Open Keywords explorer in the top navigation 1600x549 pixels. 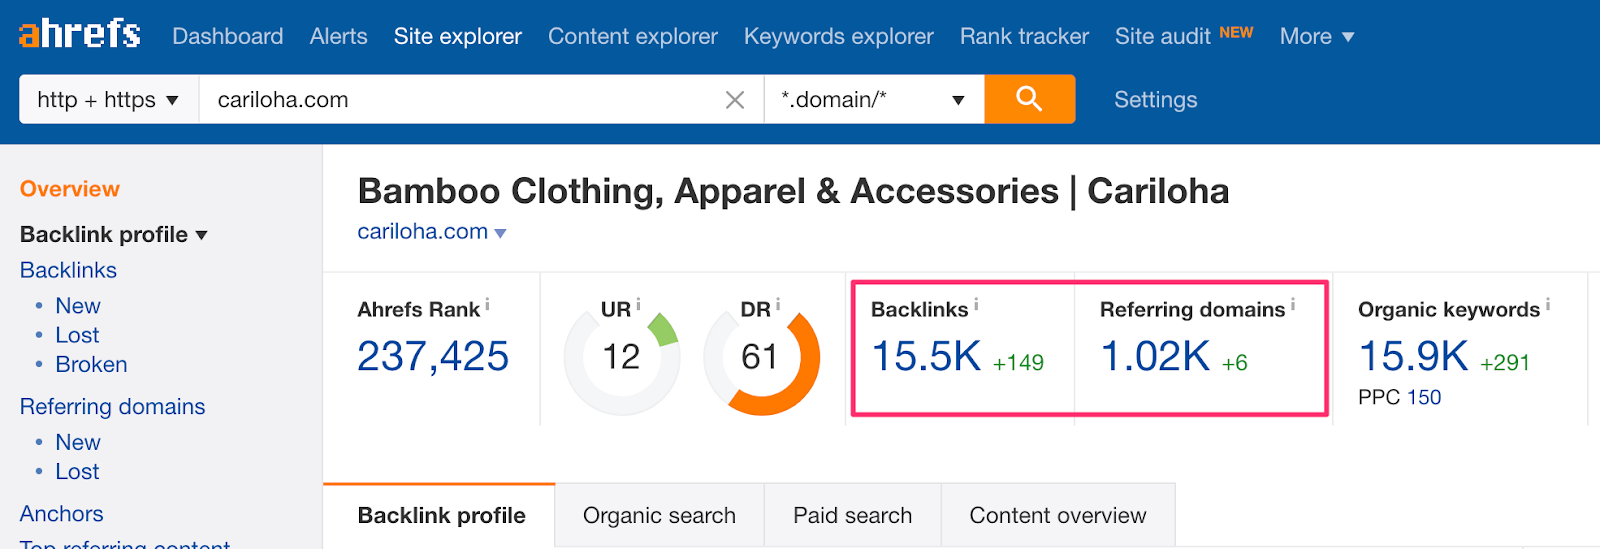coord(839,36)
